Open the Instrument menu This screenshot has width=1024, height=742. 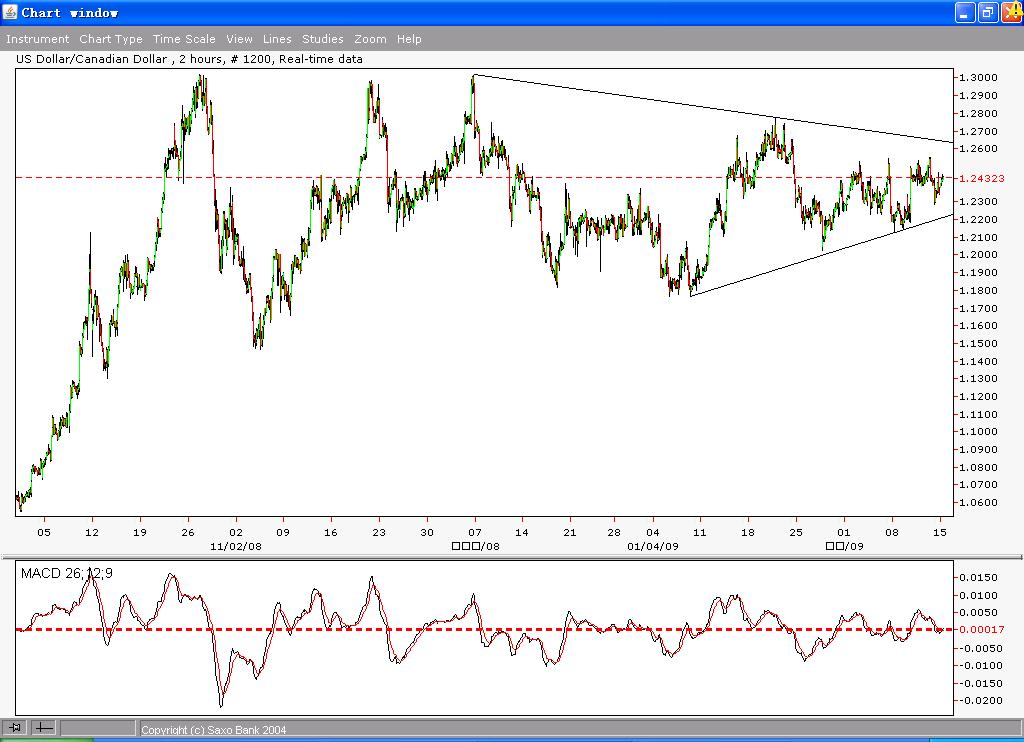(x=37, y=39)
